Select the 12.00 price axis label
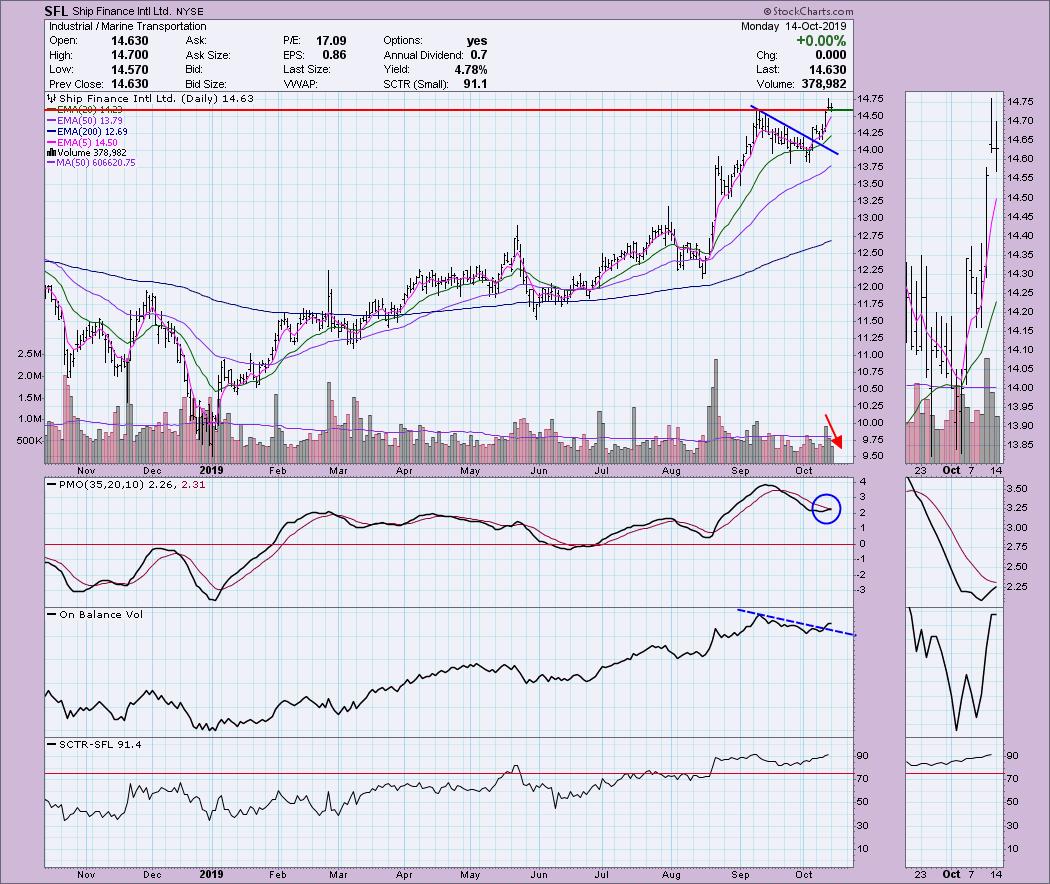The height and width of the screenshot is (884, 1050). point(870,287)
